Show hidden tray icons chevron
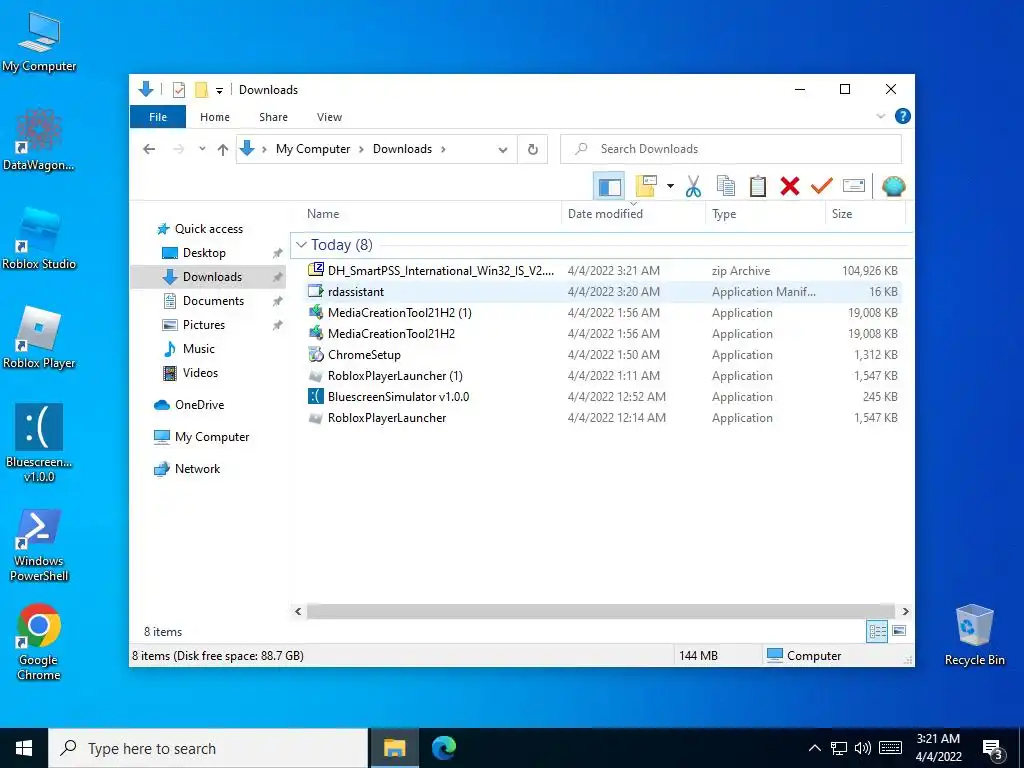1024x768 pixels. 814,748
